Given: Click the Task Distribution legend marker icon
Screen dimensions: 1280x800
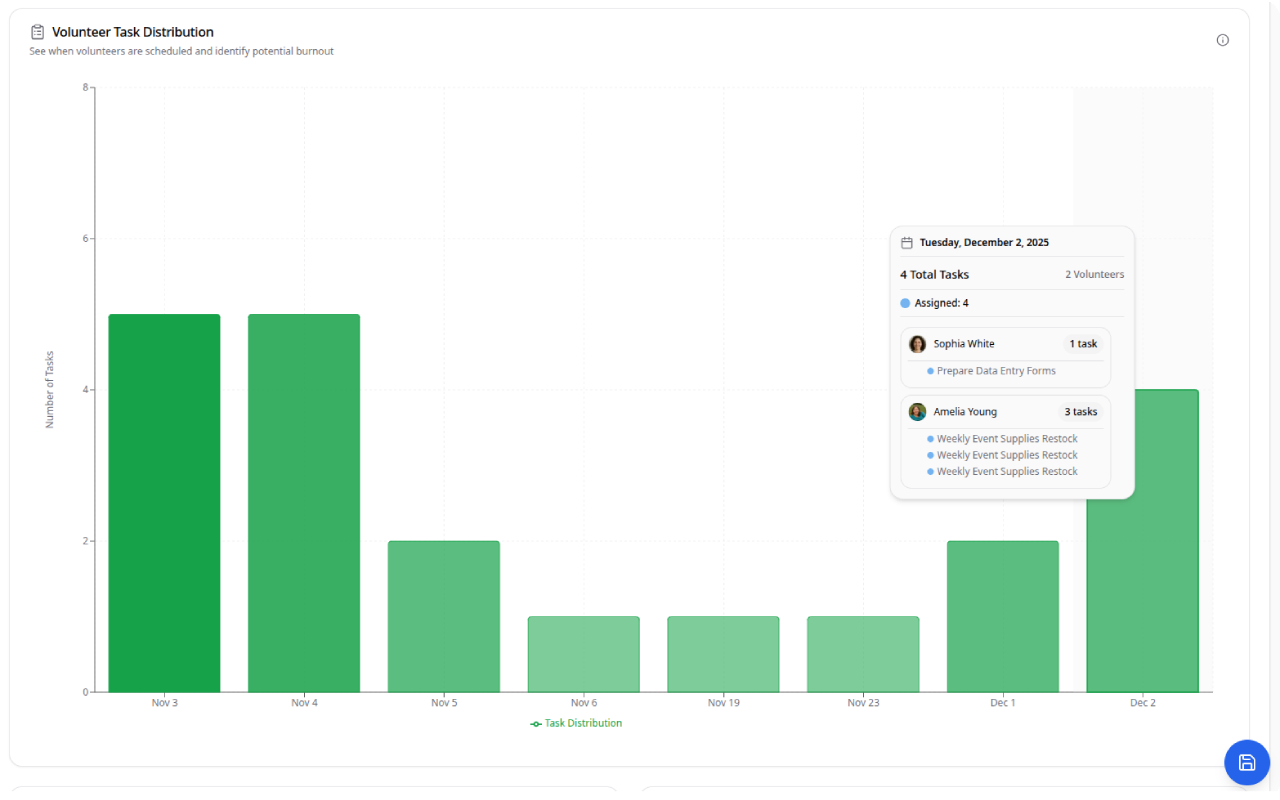Looking at the screenshot, I should 536,724.
